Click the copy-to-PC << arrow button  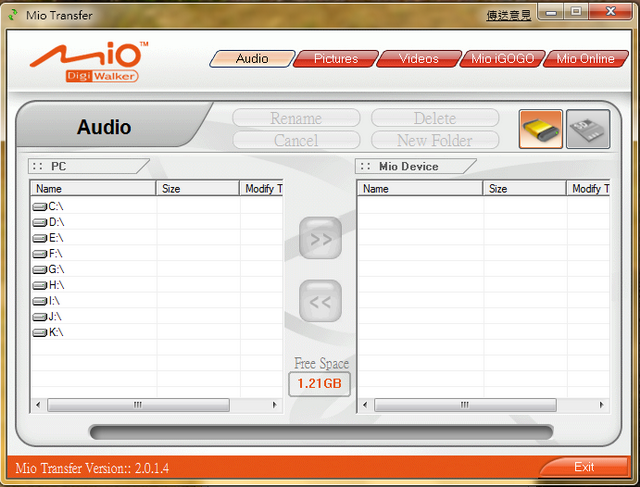tap(320, 301)
